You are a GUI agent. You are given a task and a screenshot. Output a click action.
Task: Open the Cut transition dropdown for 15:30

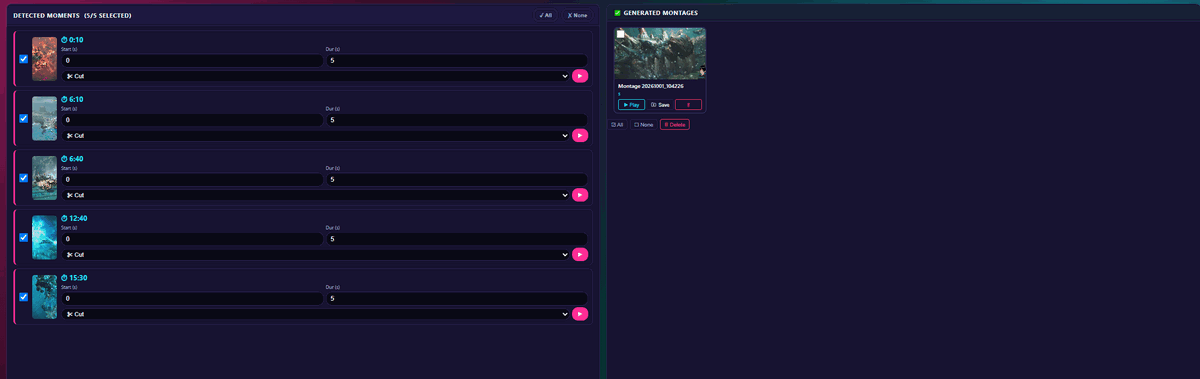[x=316, y=314]
